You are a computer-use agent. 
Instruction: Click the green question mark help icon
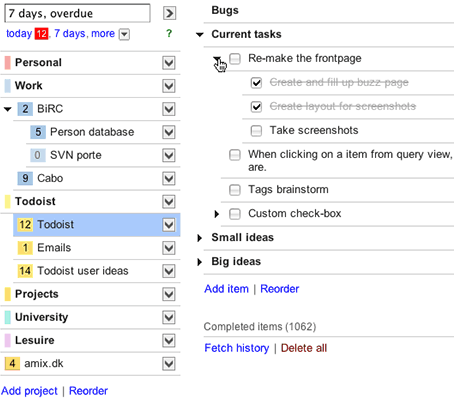coord(169,33)
